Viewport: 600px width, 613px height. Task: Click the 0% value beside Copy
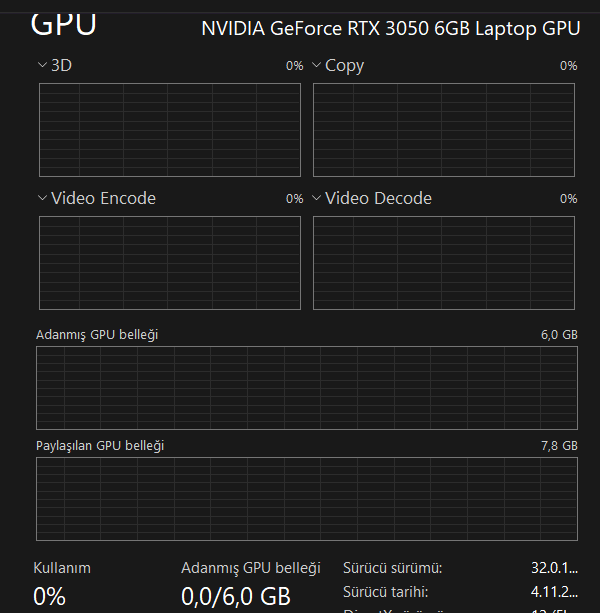click(568, 66)
